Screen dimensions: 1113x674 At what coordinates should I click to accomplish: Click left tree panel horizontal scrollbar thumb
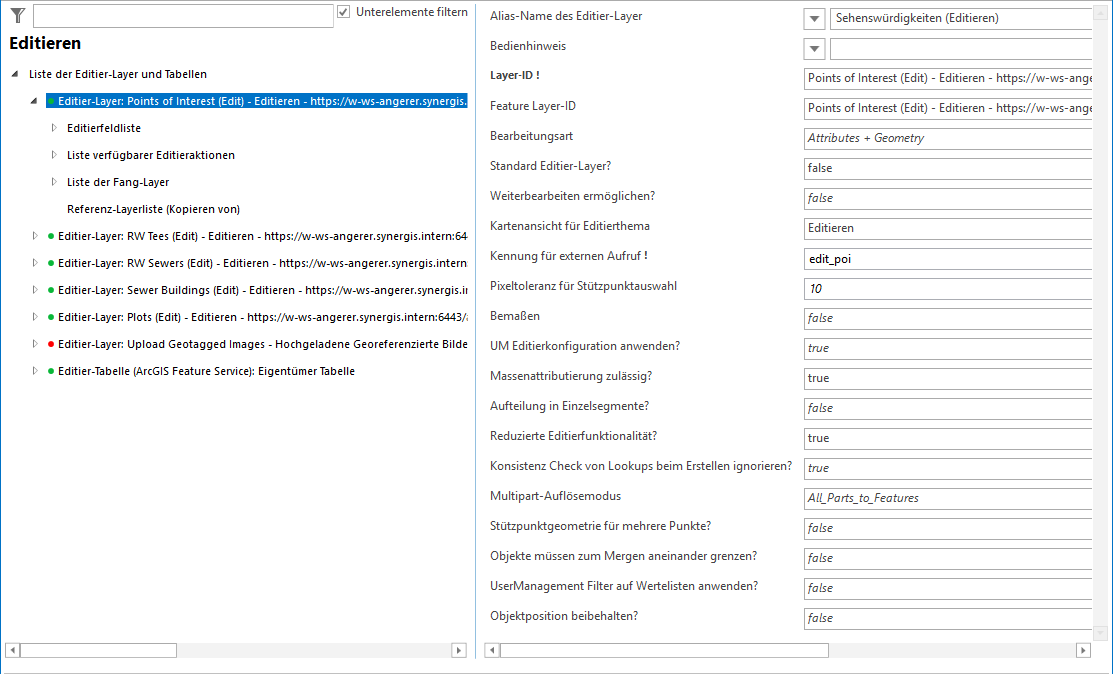(x=98, y=650)
